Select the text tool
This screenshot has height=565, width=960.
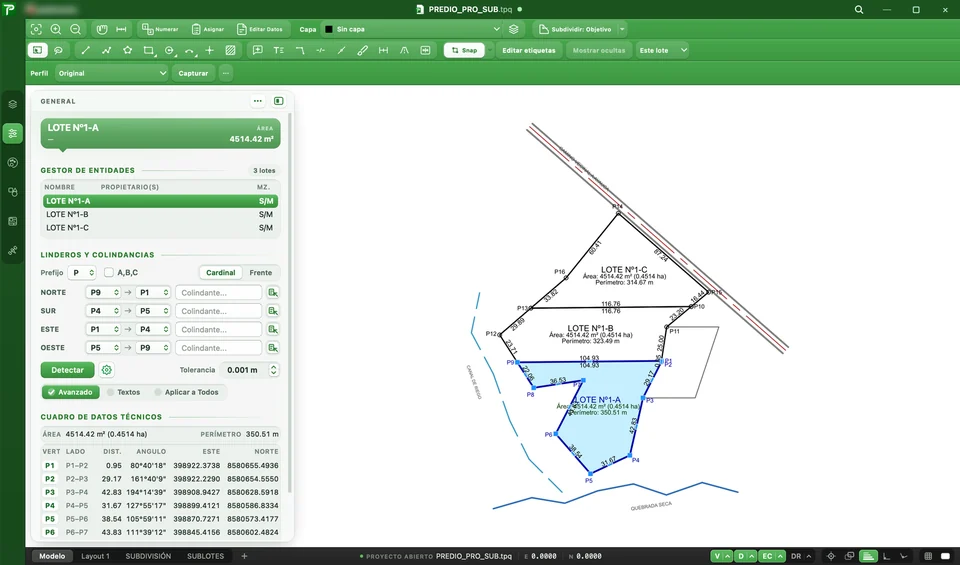[x=279, y=50]
